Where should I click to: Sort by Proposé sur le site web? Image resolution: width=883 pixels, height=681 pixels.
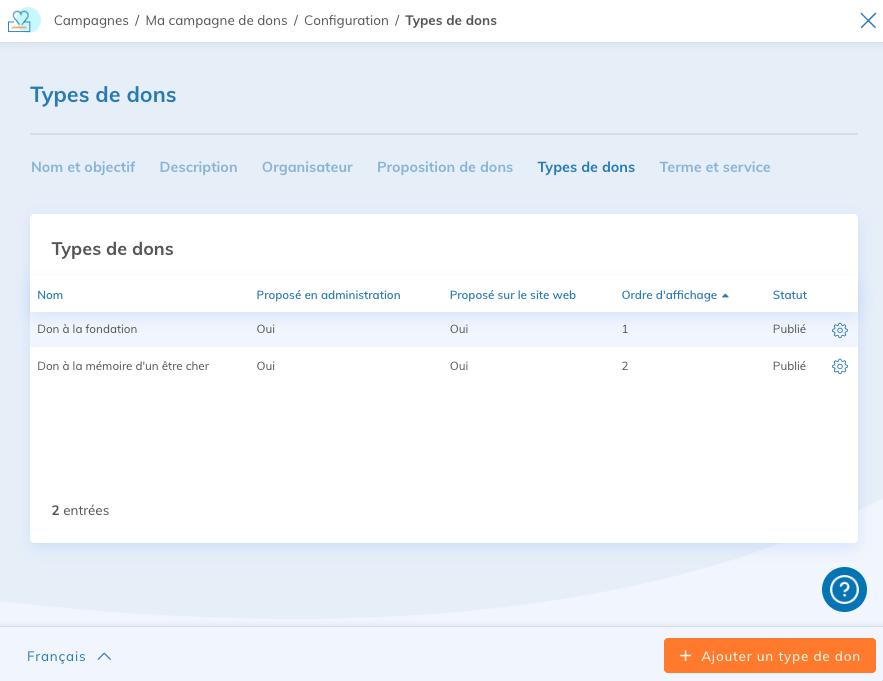coord(512,295)
